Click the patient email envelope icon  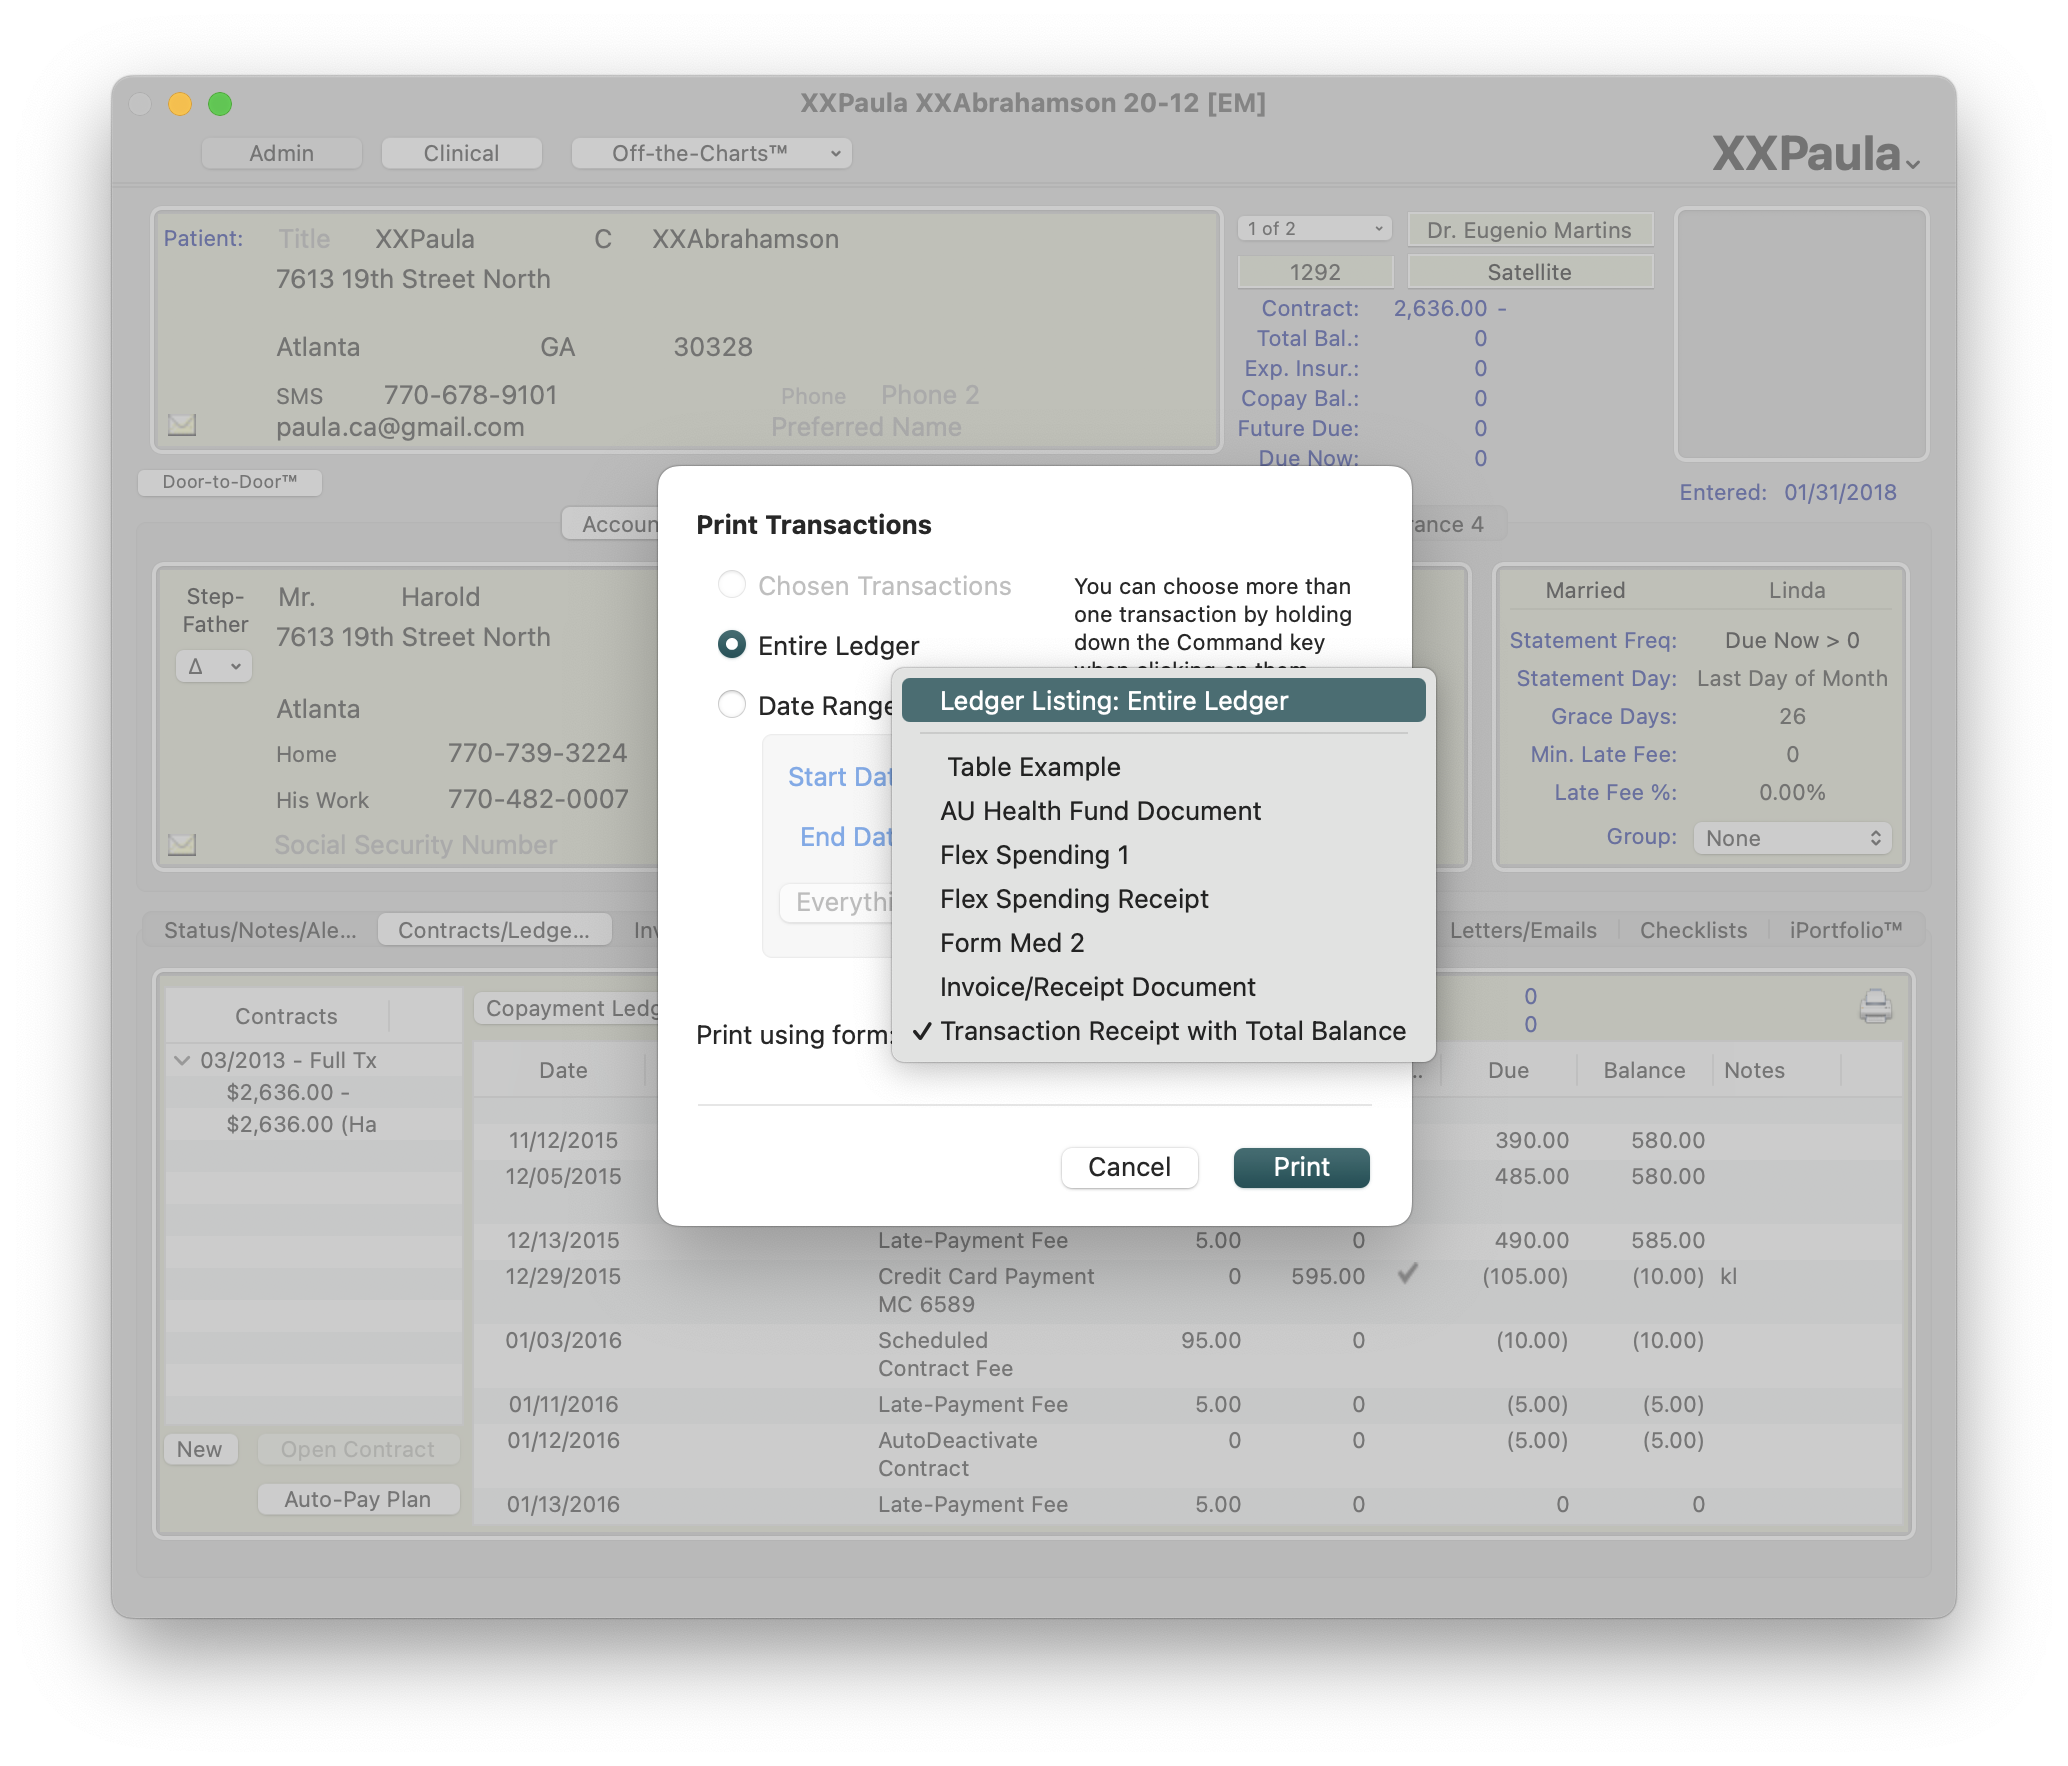point(182,425)
